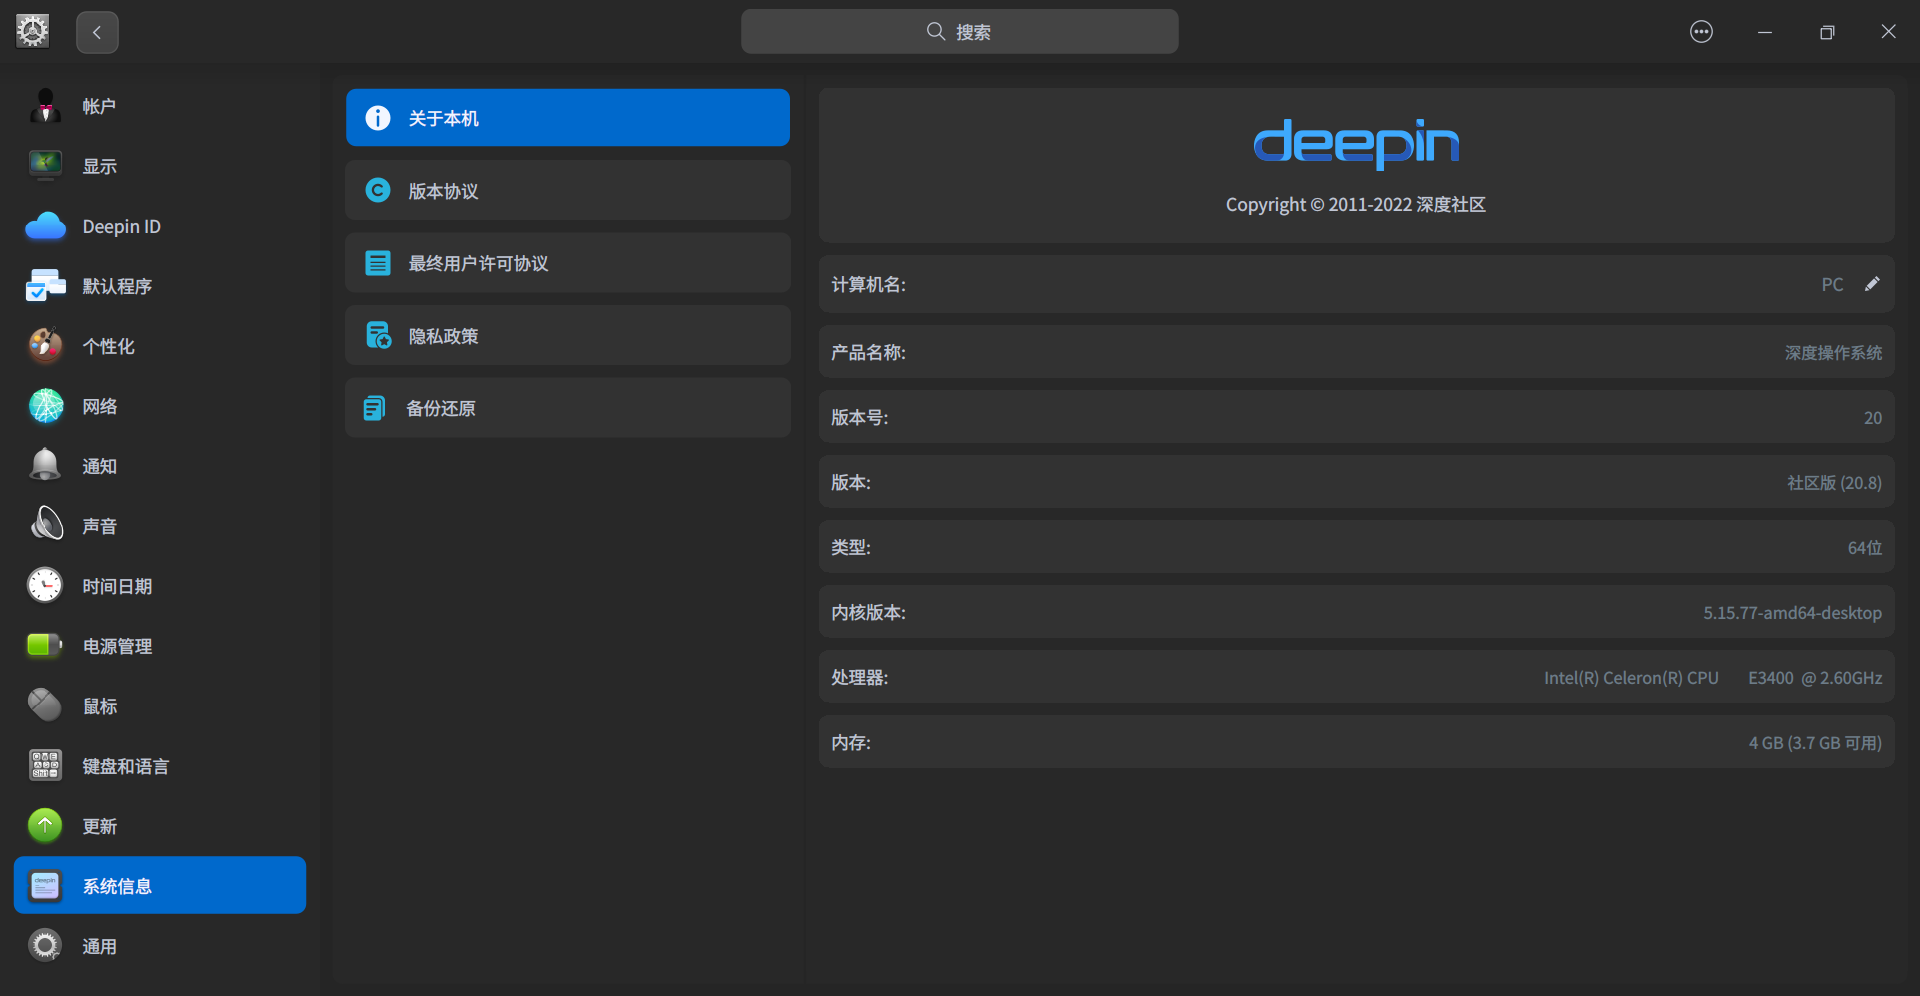Image resolution: width=1920 pixels, height=996 pixels.
Task: Open the 时间日期 clock icon
Action: coord(45,586)
